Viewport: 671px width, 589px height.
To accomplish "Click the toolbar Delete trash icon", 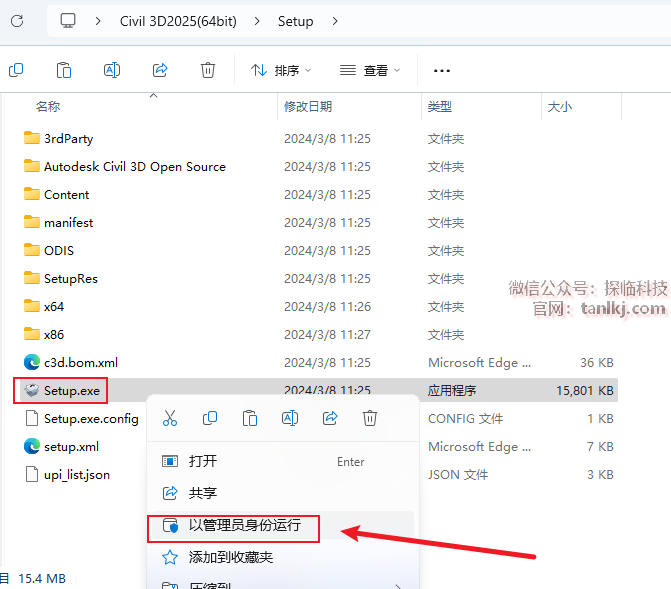I will pos(208,70).
